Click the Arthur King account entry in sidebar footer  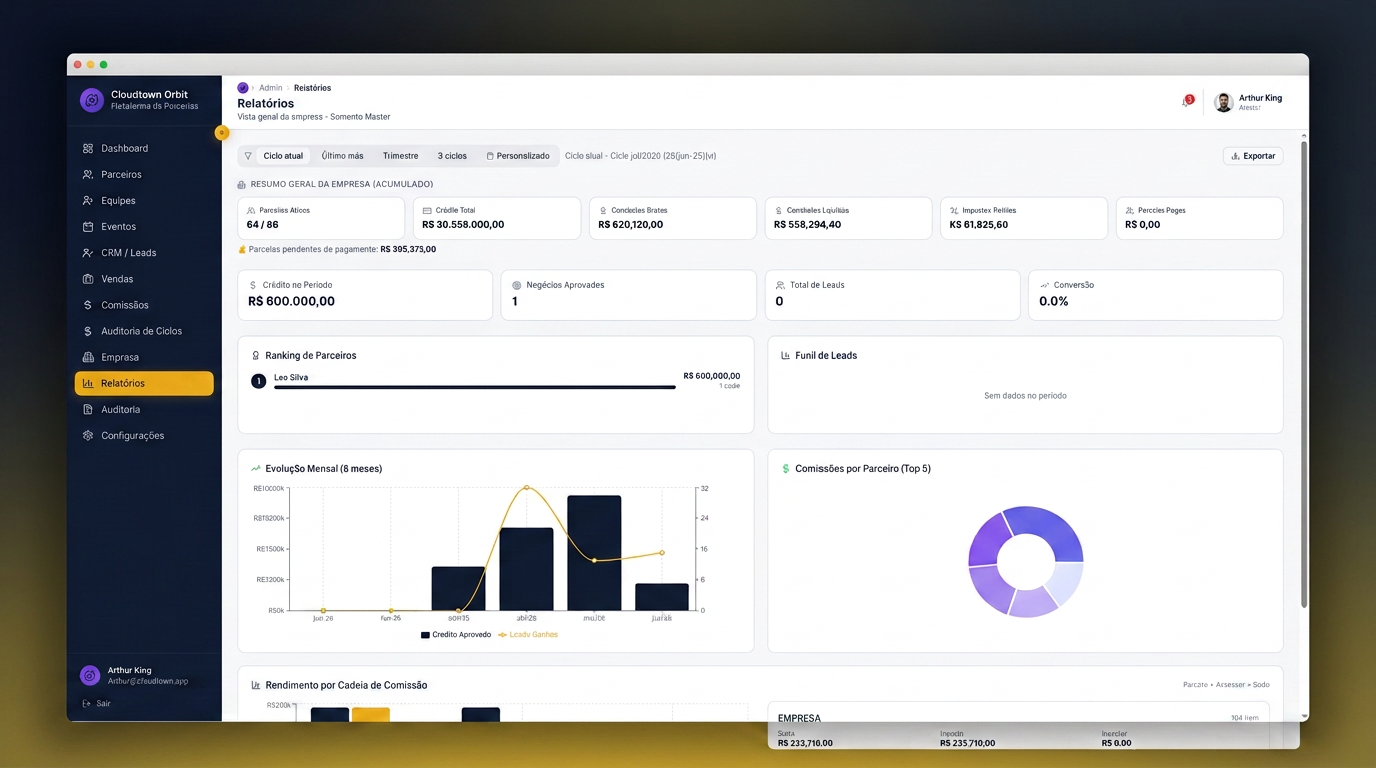[x=144, y=675]
